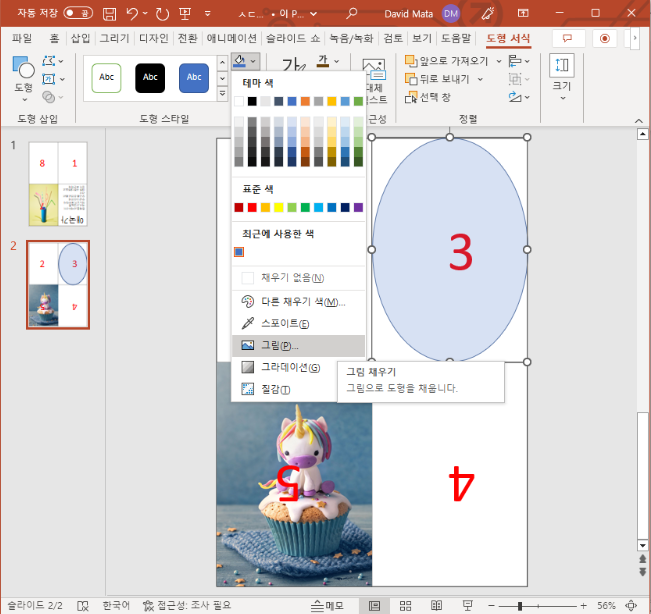Switch to Normal view icon
This screenshot has width=651, height=614.
374,606
